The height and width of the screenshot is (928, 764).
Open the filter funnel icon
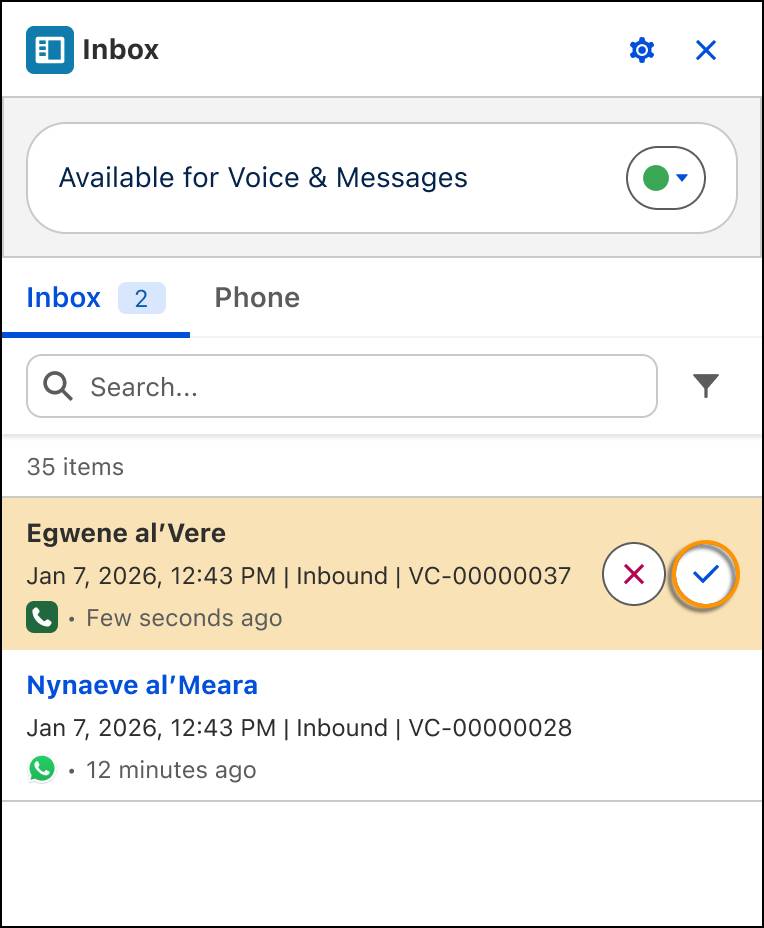click(x=705, y=386)
